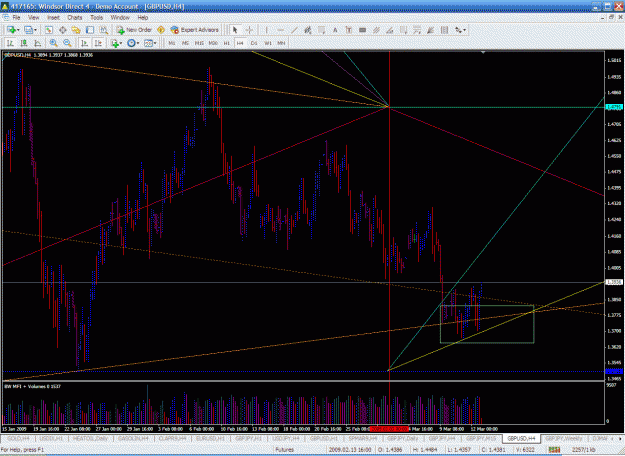Click the New Chart toolbar icon

click(11, 30)
